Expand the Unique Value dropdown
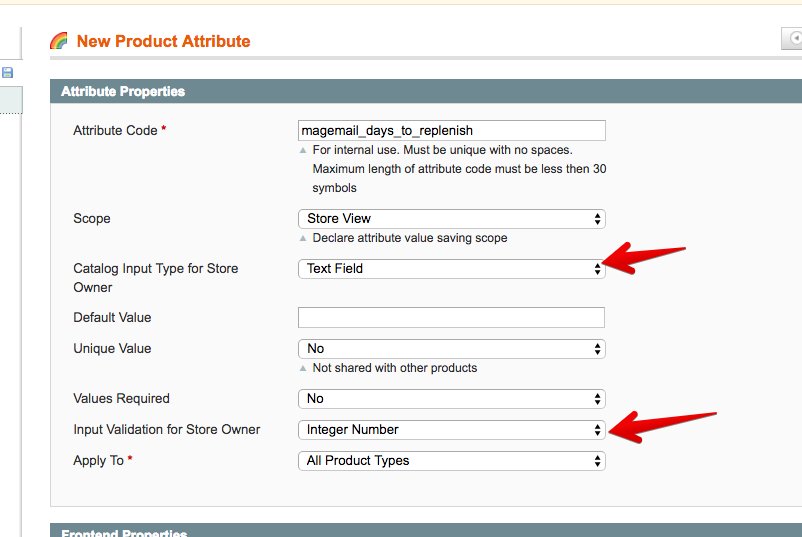 click(451, 349)
